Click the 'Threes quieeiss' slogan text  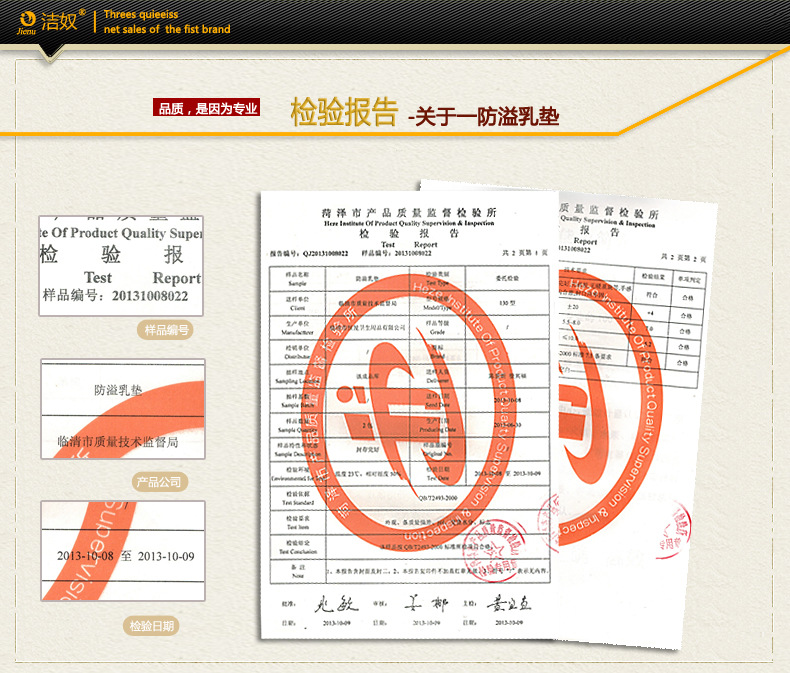tap(141, 14)
